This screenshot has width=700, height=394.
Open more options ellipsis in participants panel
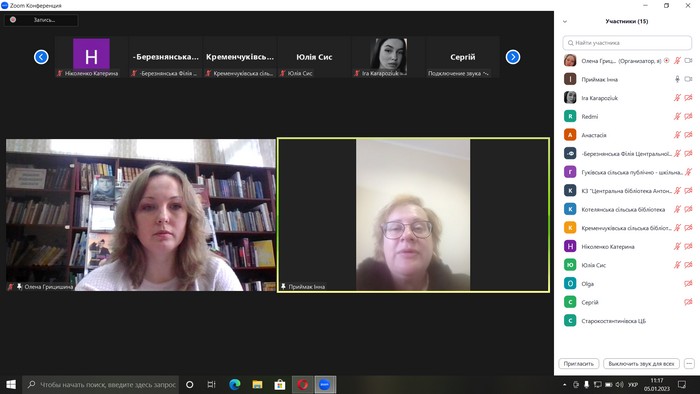coord(689,364)
